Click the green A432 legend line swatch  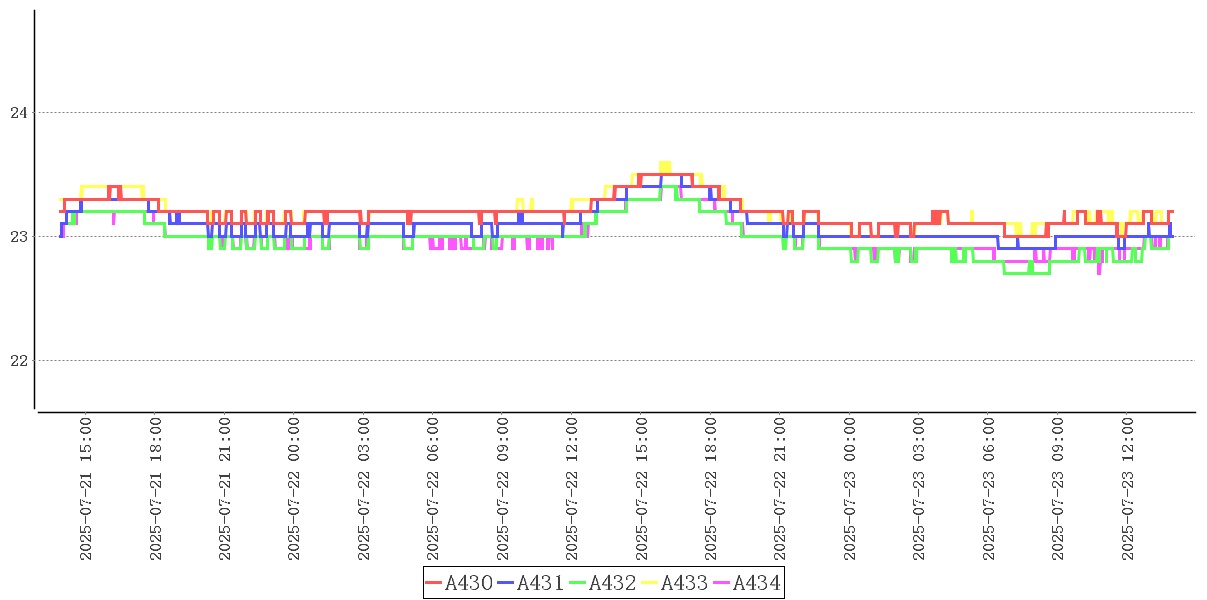click(x=578, y=583)
